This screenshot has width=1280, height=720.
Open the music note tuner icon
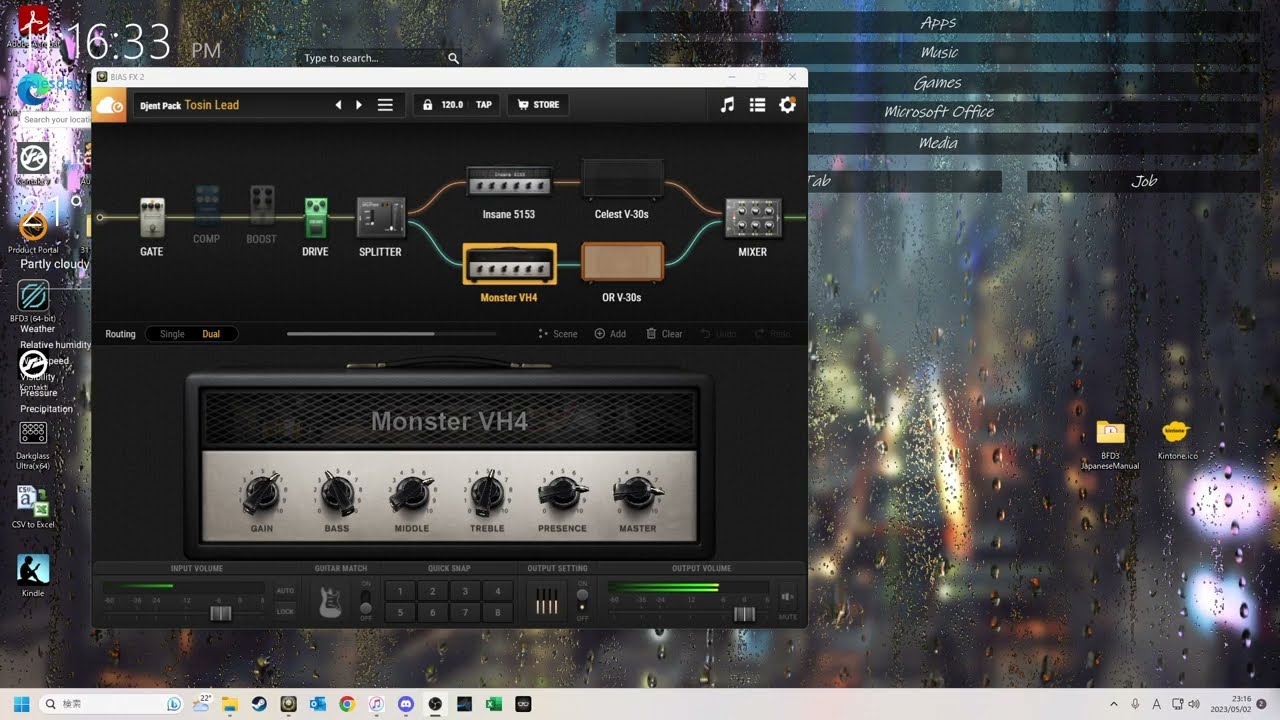(728, 105)
